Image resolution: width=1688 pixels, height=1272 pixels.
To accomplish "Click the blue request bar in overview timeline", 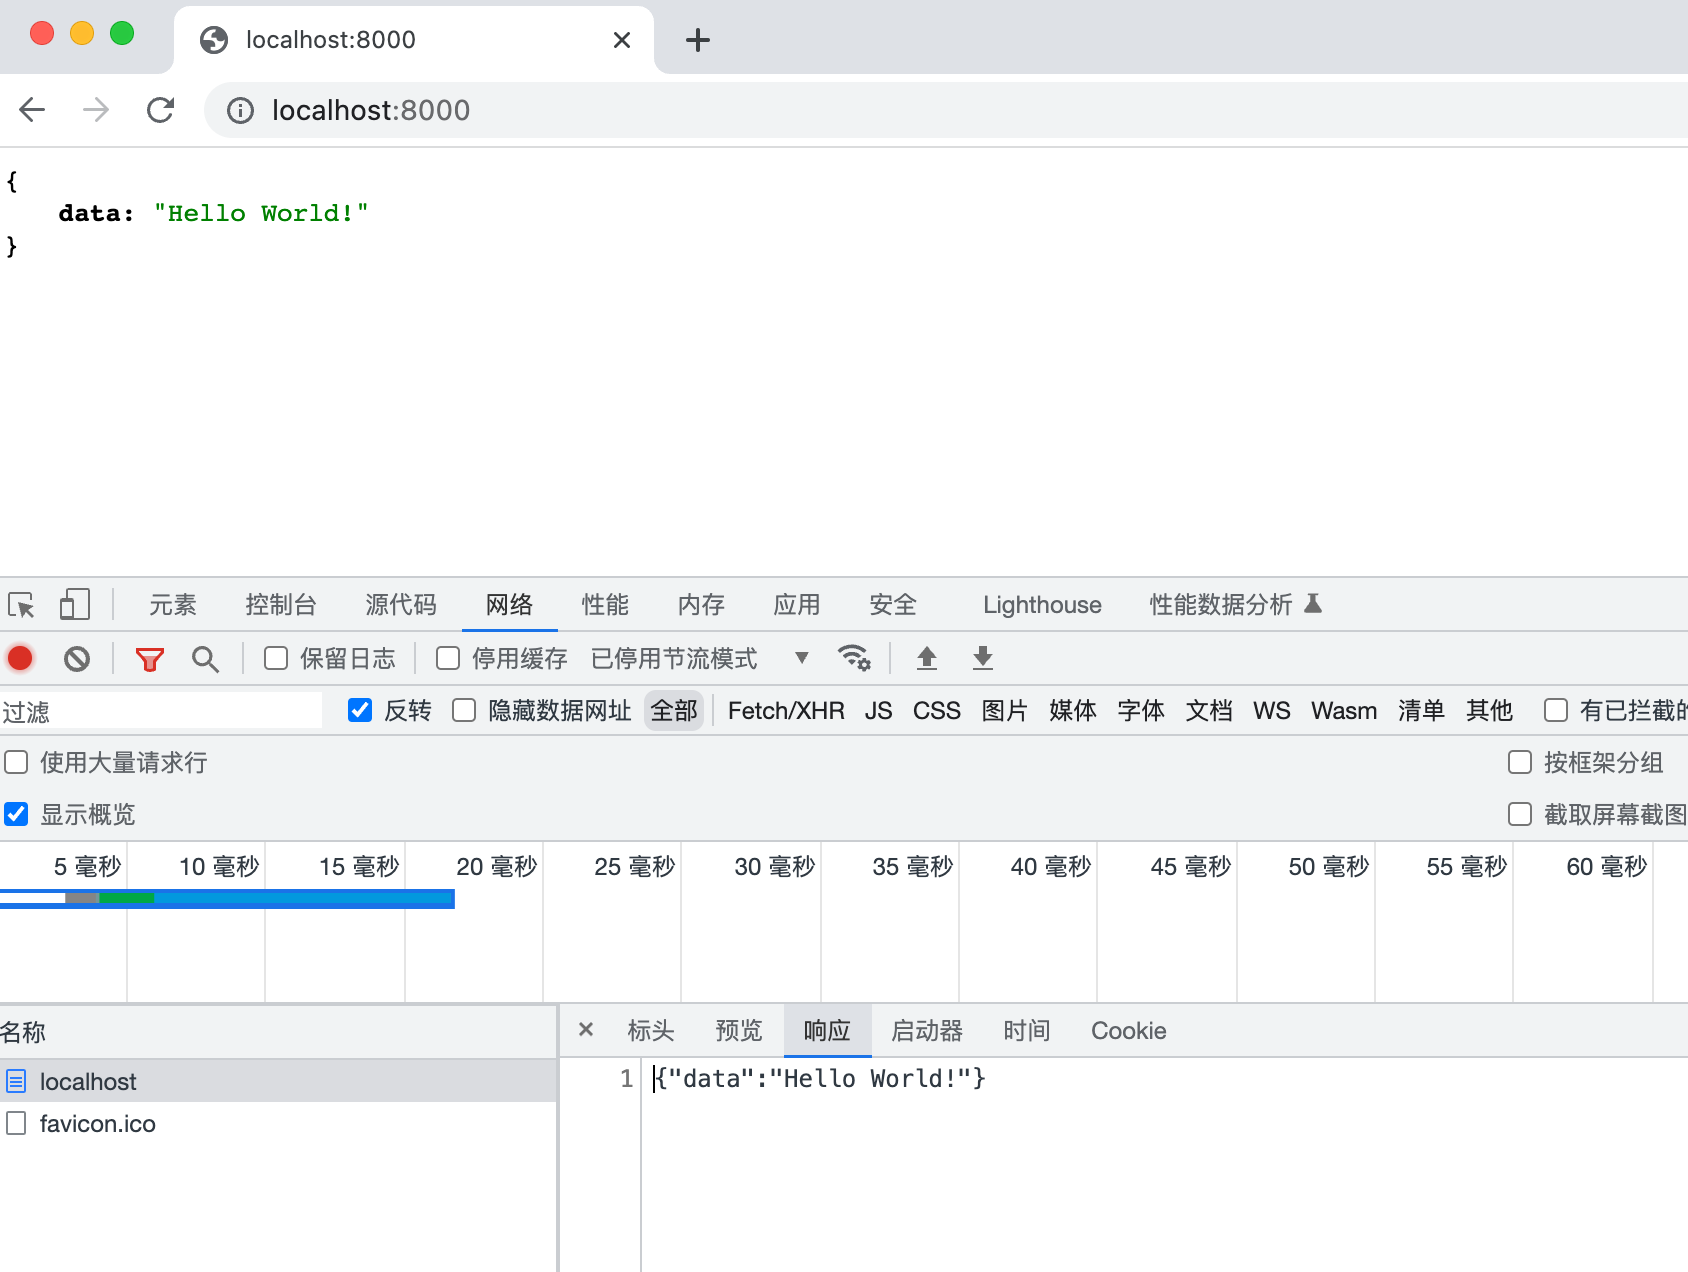I will point(227,898).
